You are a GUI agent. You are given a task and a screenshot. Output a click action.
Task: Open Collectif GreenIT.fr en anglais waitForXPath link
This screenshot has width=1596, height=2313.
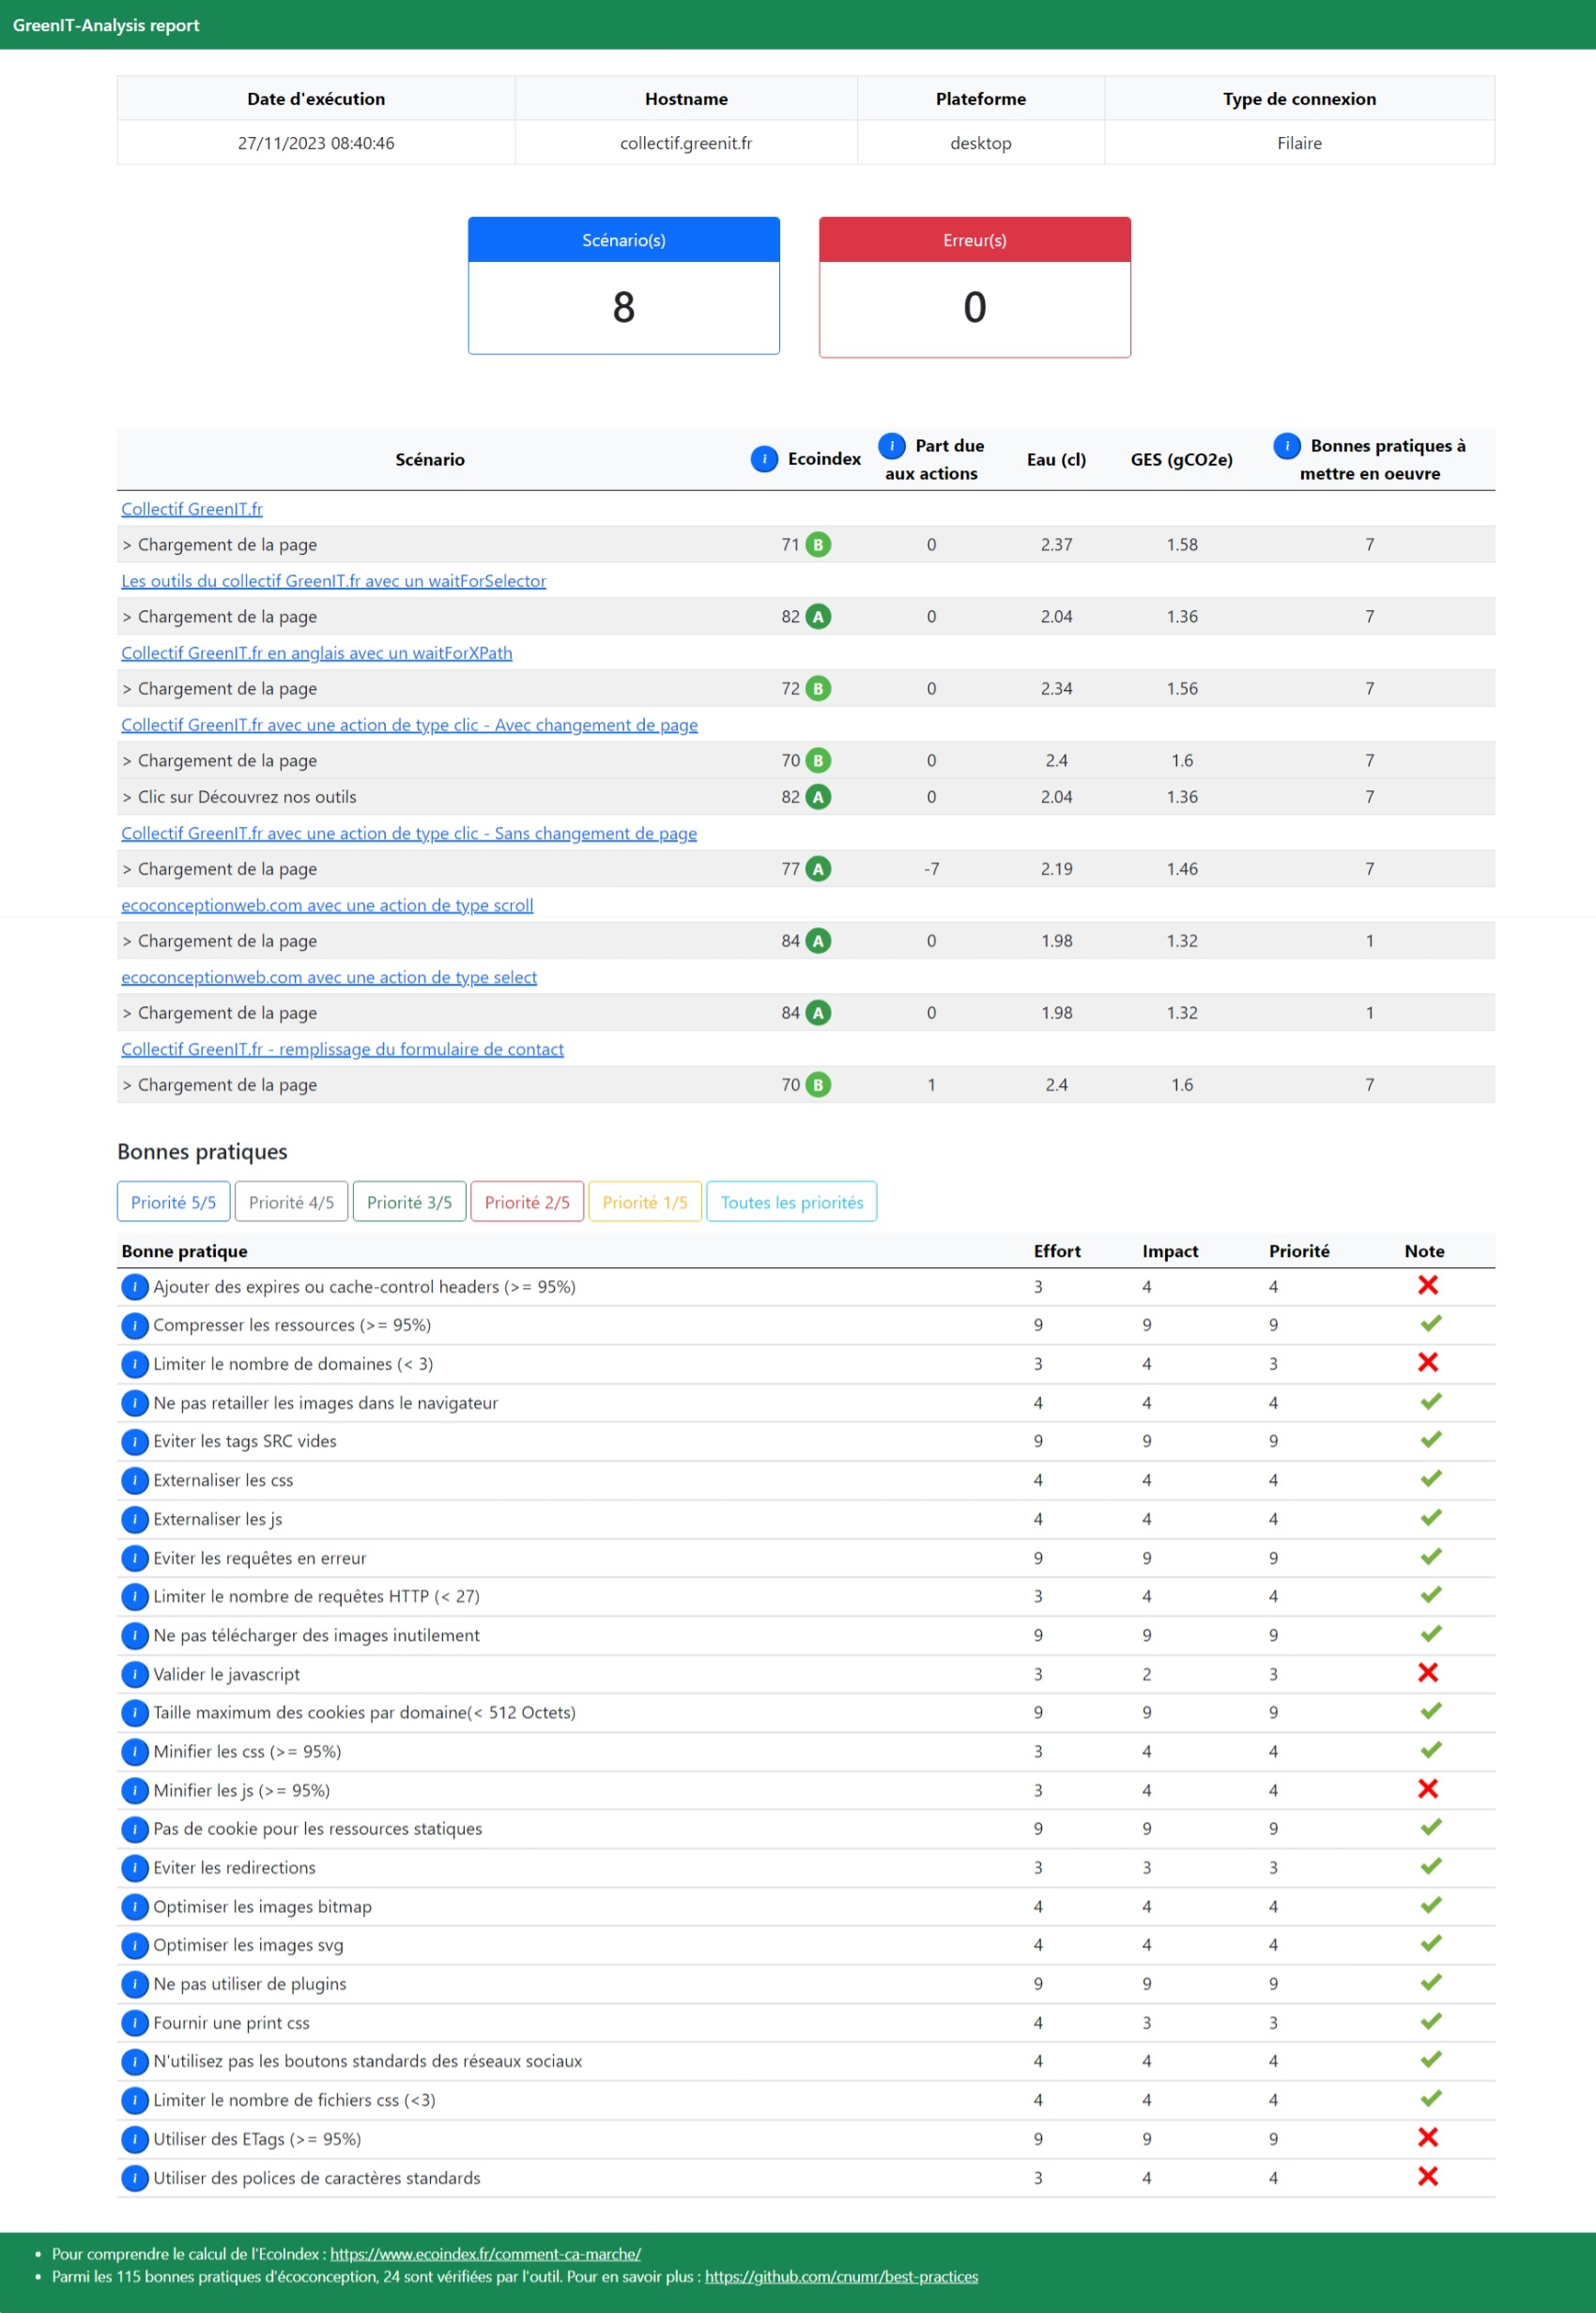pos(317,653)
